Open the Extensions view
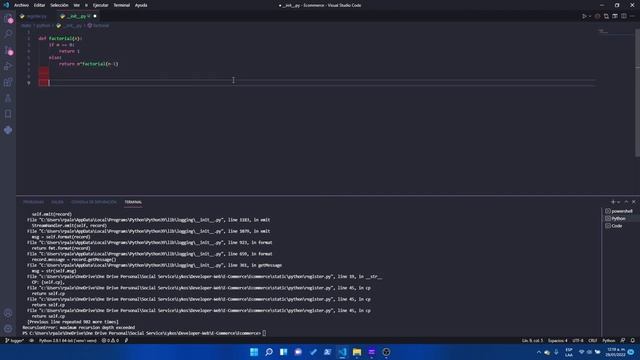Screen dimensions: 640x360 [8, 82]
